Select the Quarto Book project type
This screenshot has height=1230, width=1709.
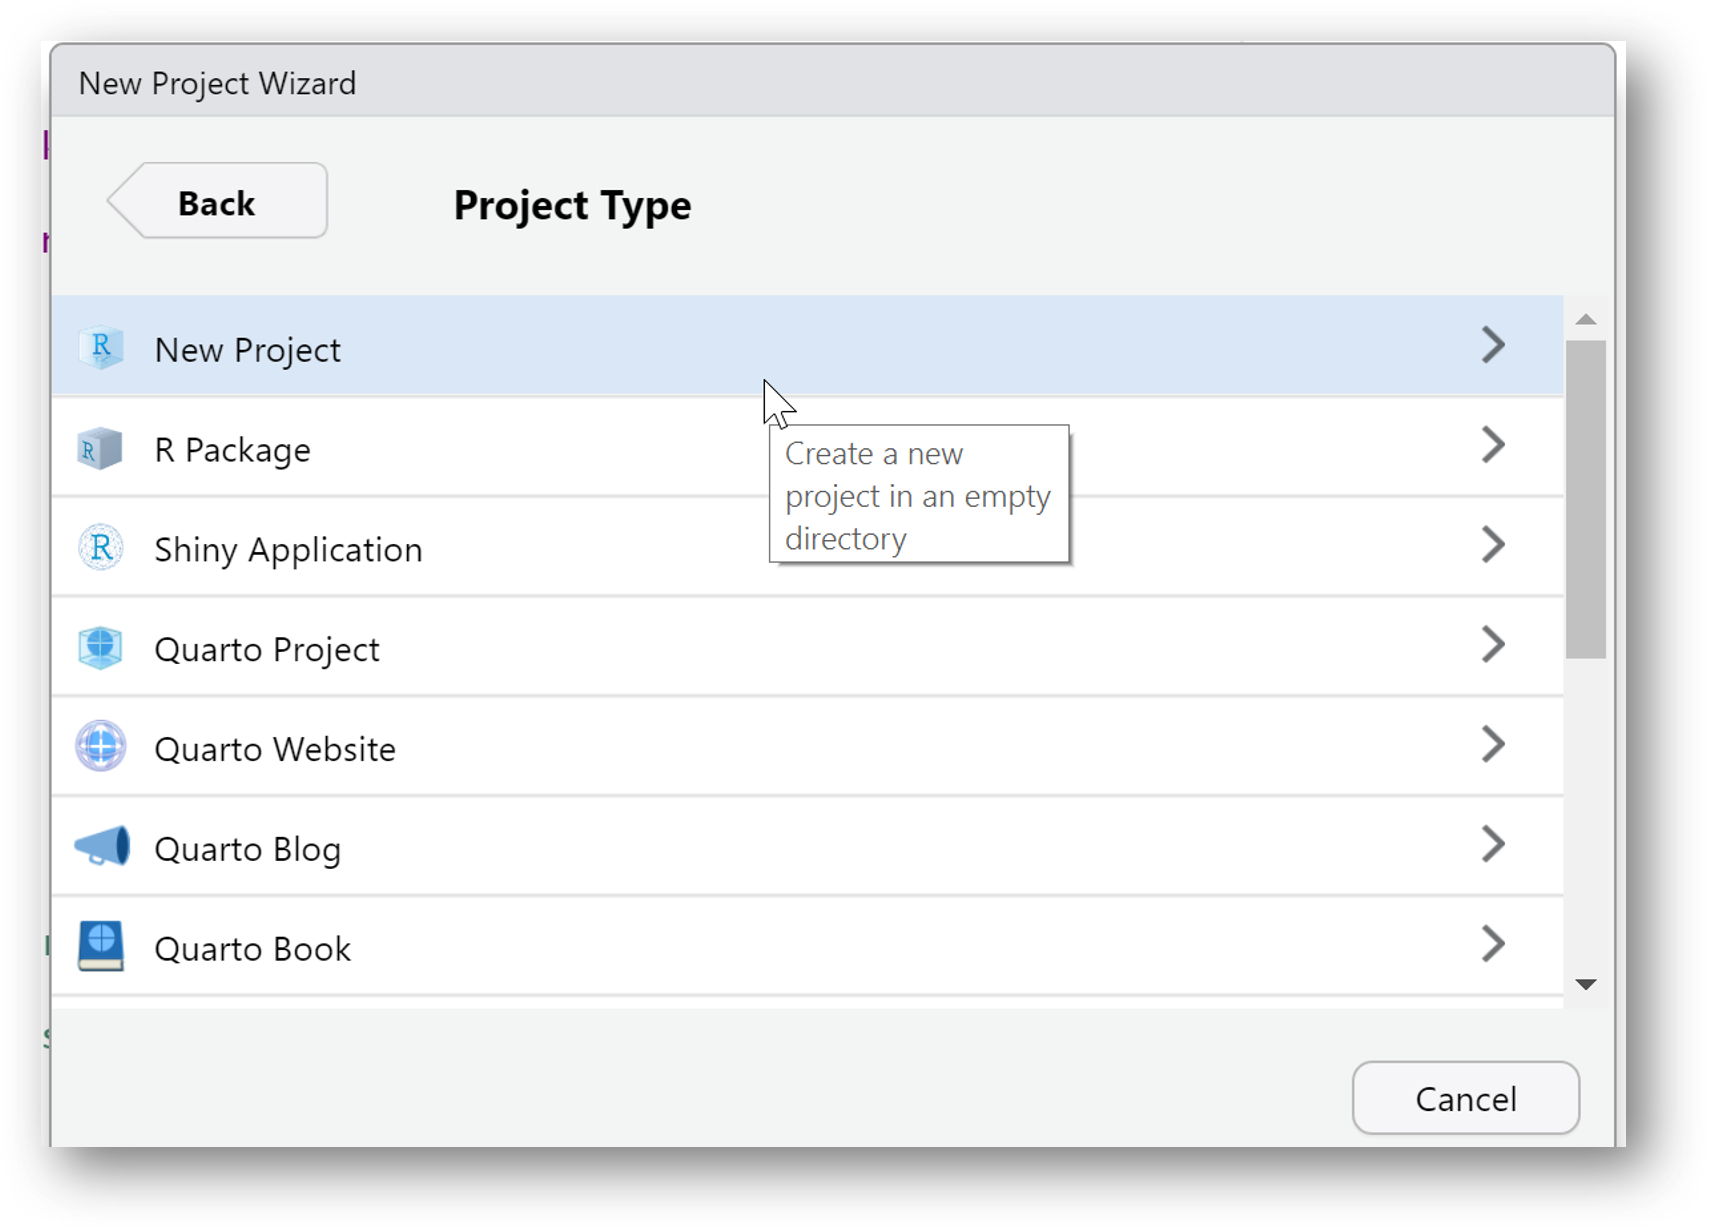click(253, 949)
